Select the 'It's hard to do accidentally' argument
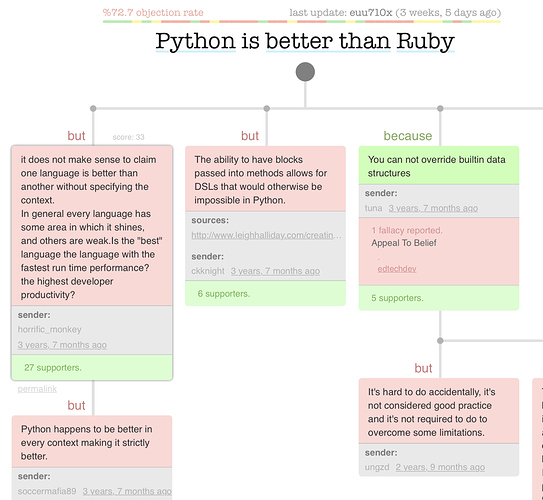Screen dimensions: 543x500 tap(439, 411)
